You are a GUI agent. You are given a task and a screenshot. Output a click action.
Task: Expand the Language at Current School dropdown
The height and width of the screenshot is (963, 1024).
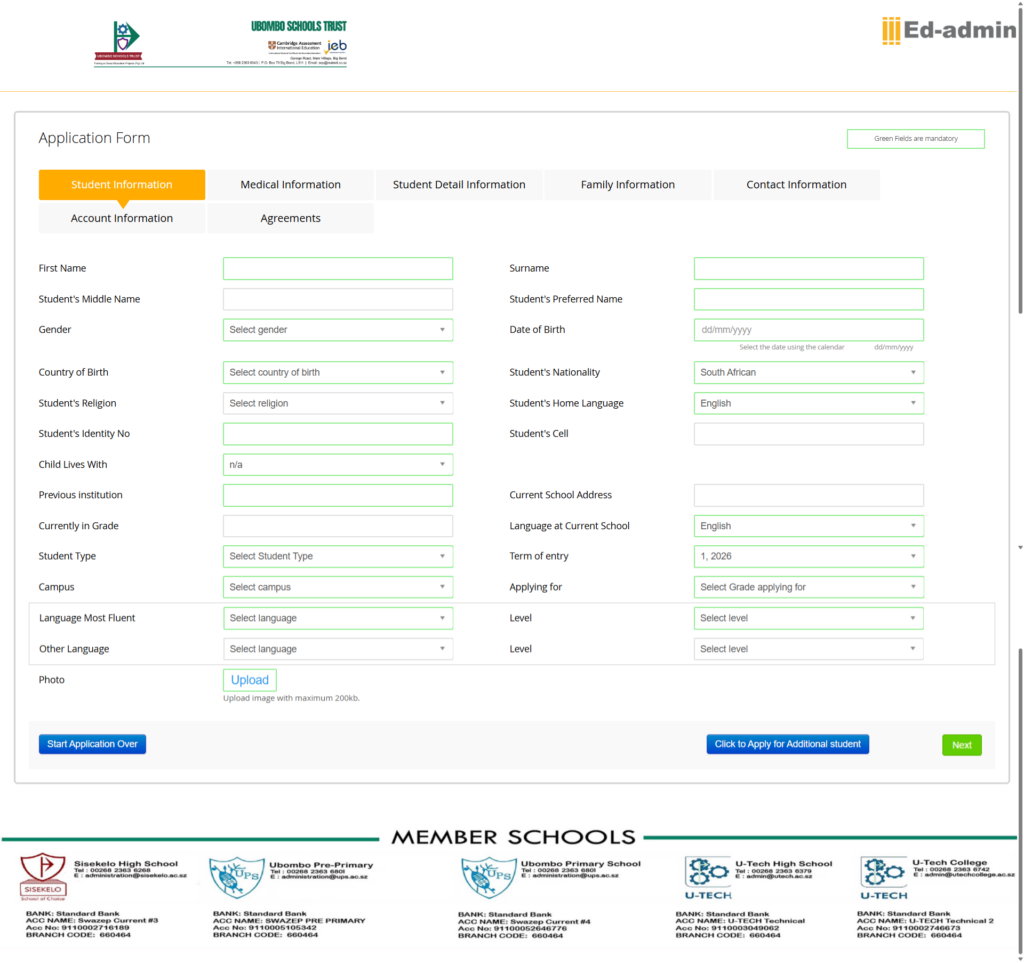pyautogui.click(x=808, y=526)
